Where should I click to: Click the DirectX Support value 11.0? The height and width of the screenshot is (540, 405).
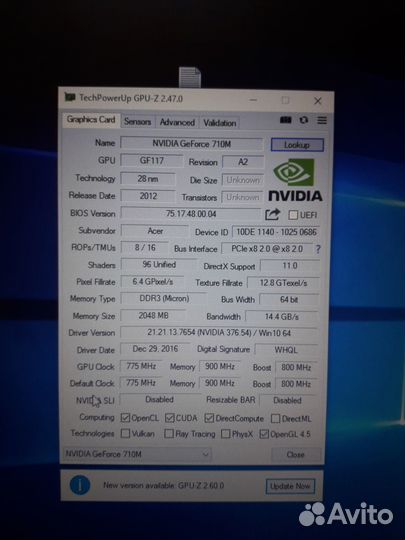point(290,266)
